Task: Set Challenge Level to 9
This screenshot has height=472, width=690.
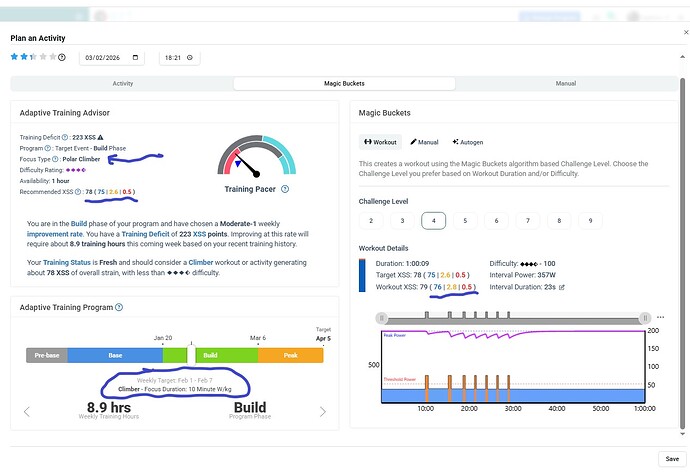Action: [x=589, y=220]
